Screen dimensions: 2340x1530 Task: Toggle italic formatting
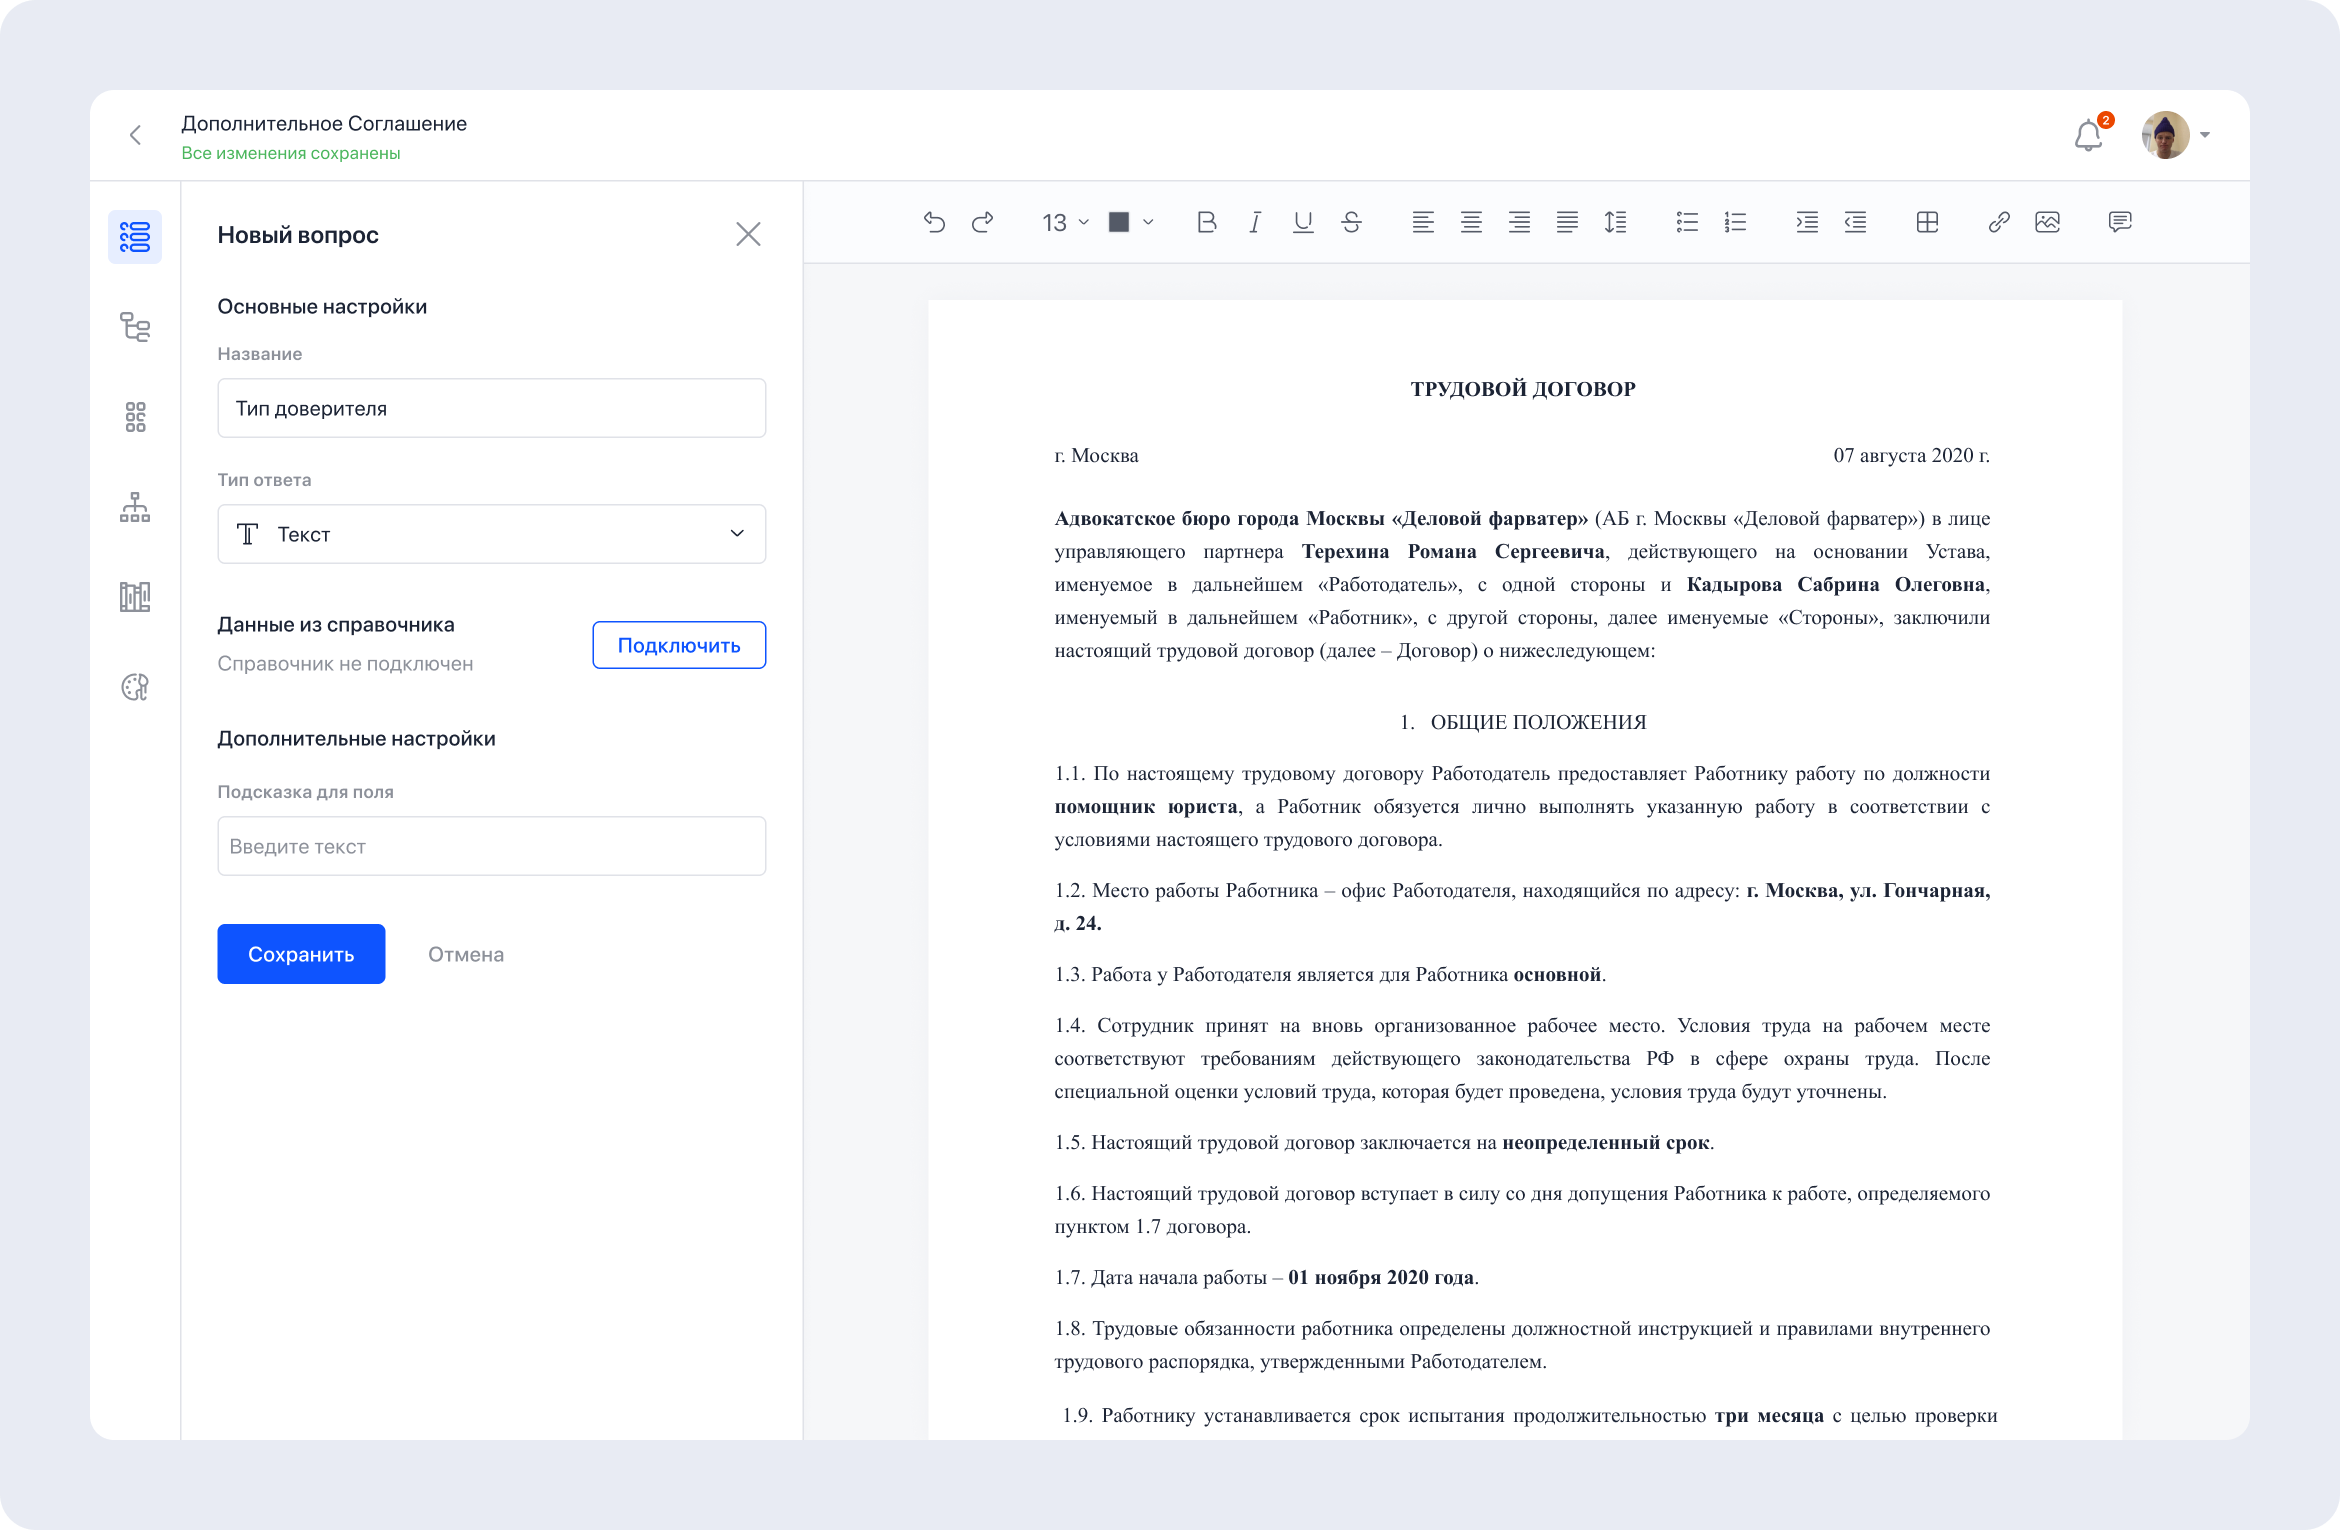pyautogui.click(x=1254, y=222)
